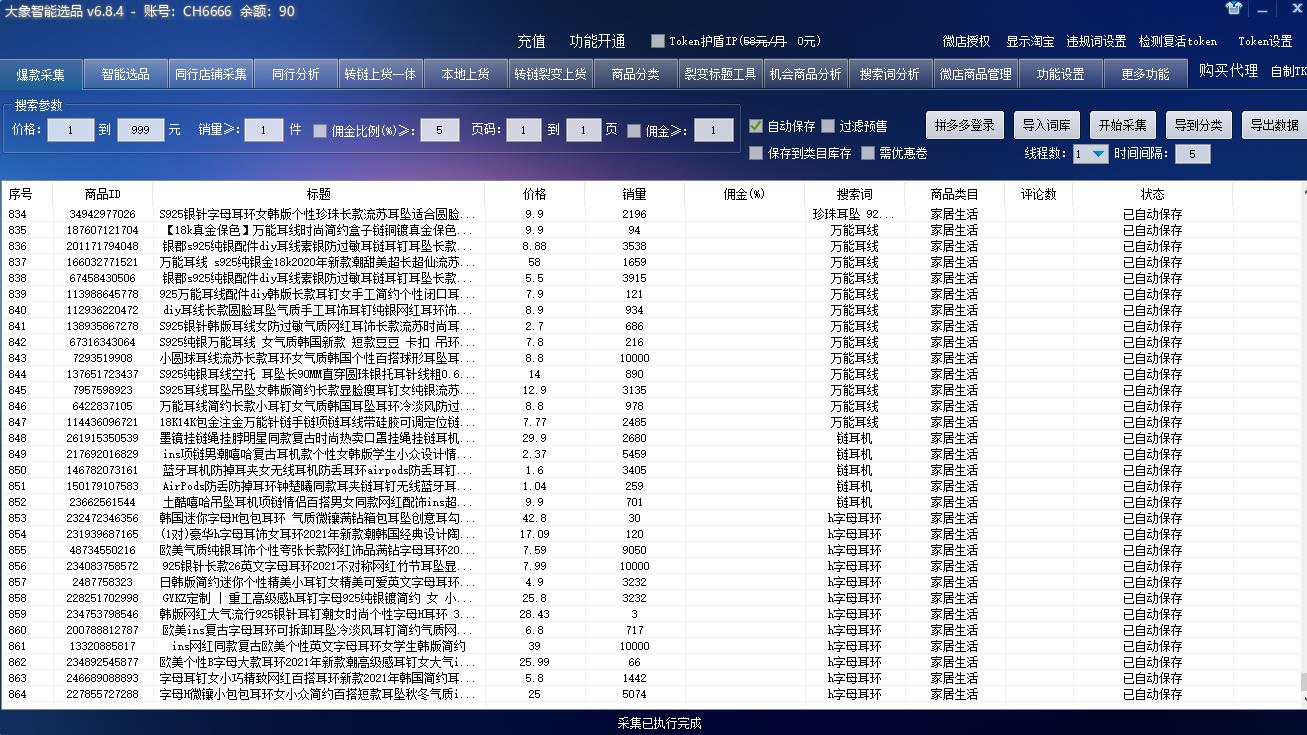Click the 导到分类 button
Screen dimensions: 1307x735
tap(1198, 125)
